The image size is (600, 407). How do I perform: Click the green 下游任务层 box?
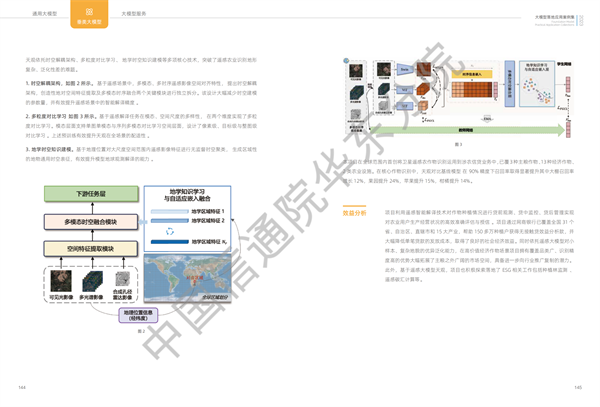pos(91,194)
